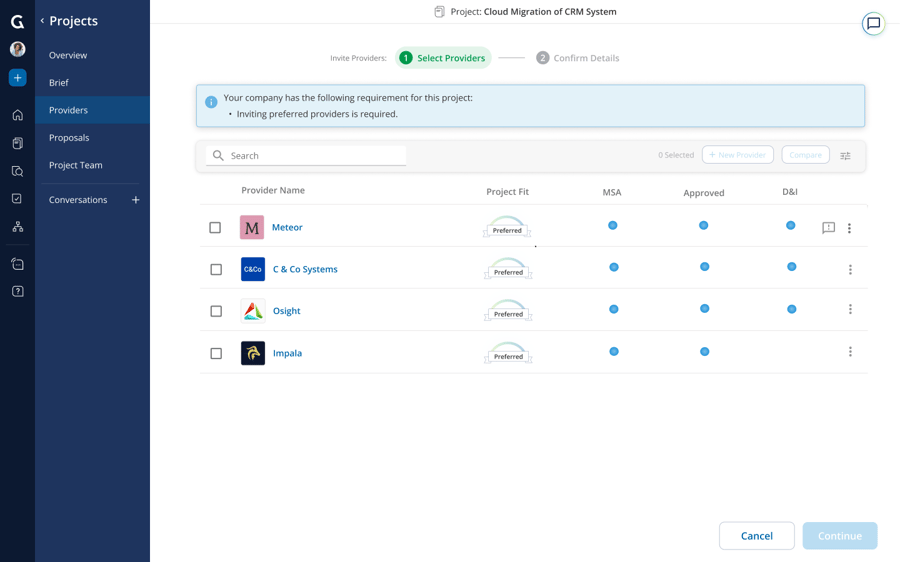The width and height of the screenshot is (900, 562).
Task: Open the Proposals sidebar item
Action: pos(69,138)
